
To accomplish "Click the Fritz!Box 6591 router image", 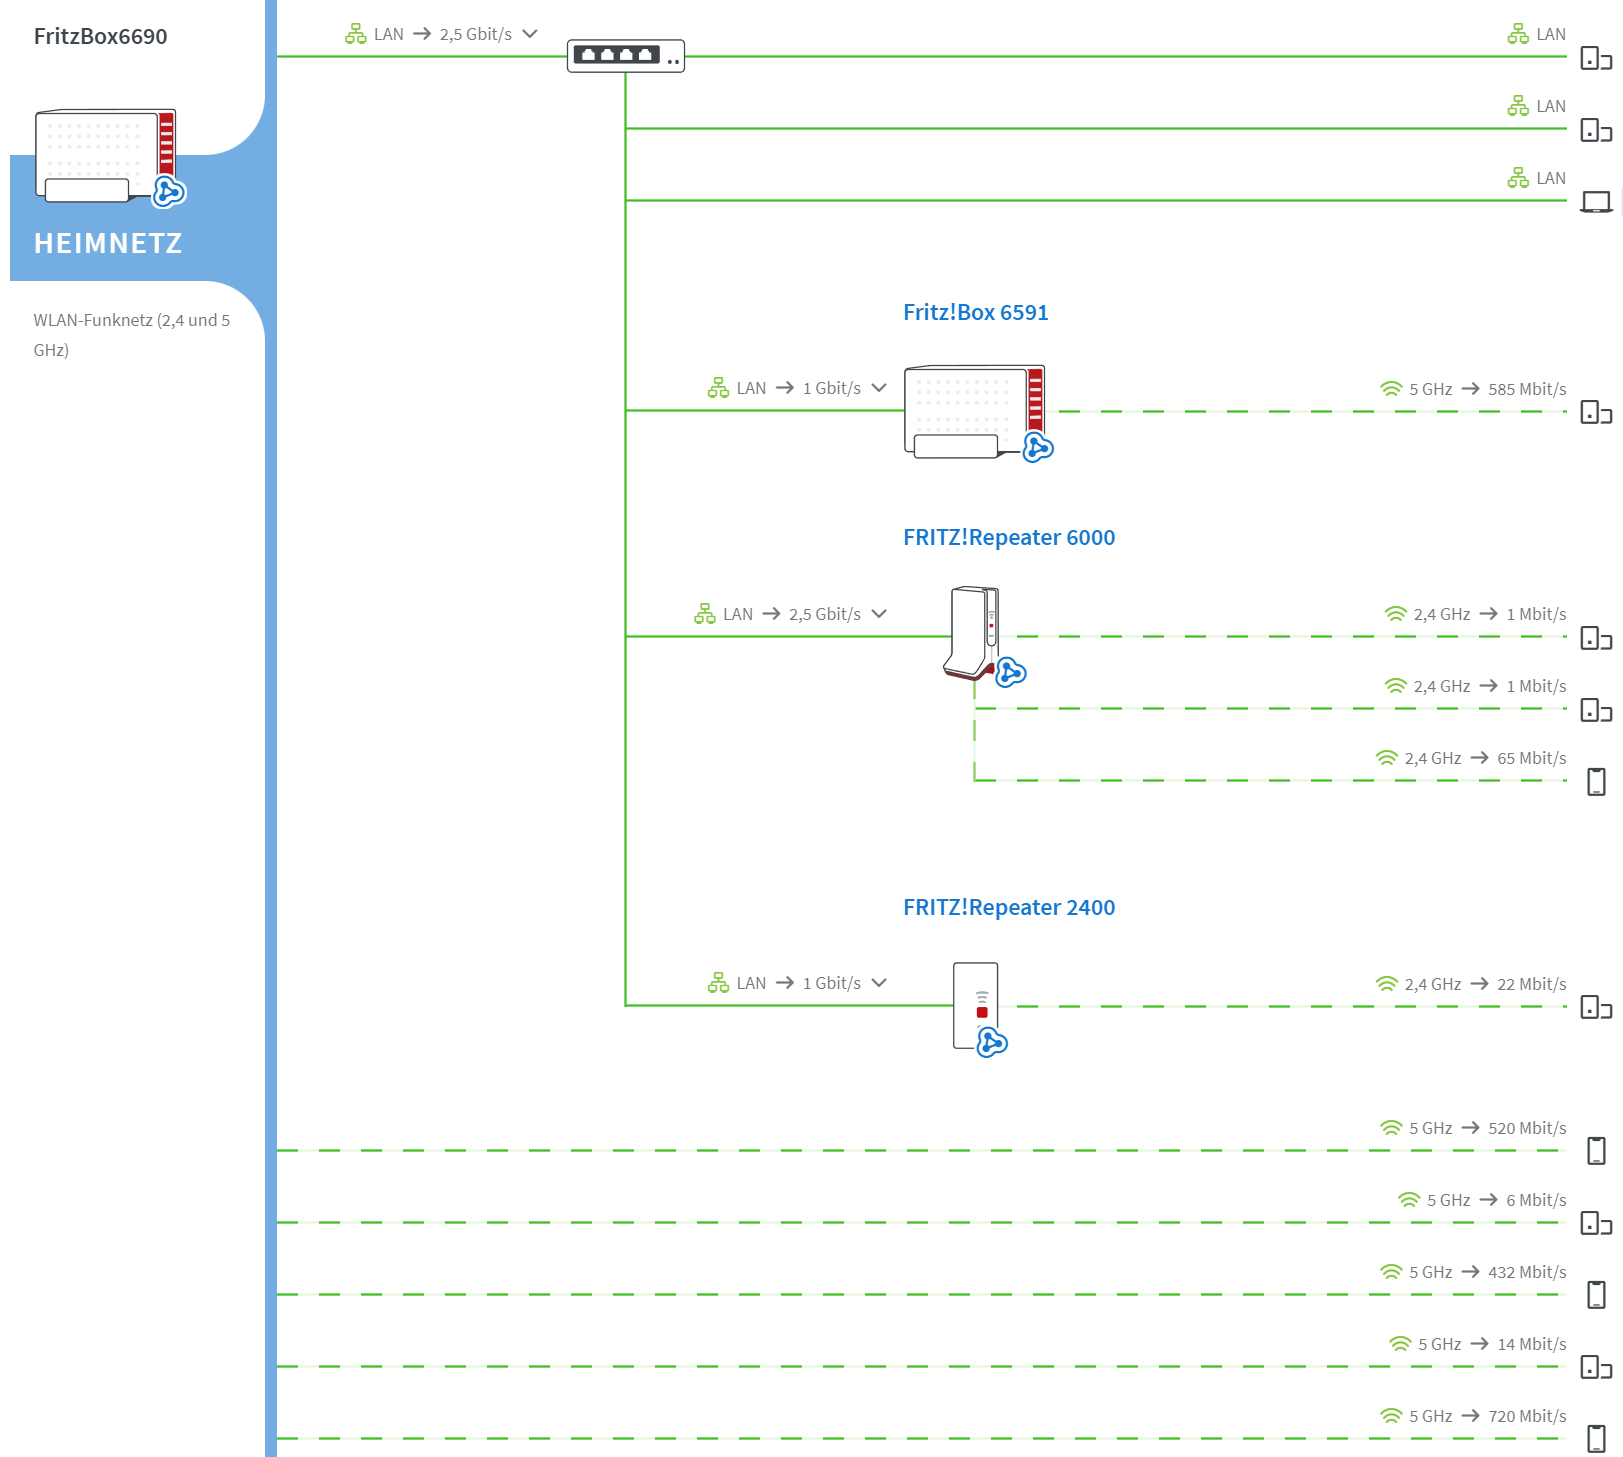I will pos(975,411).
